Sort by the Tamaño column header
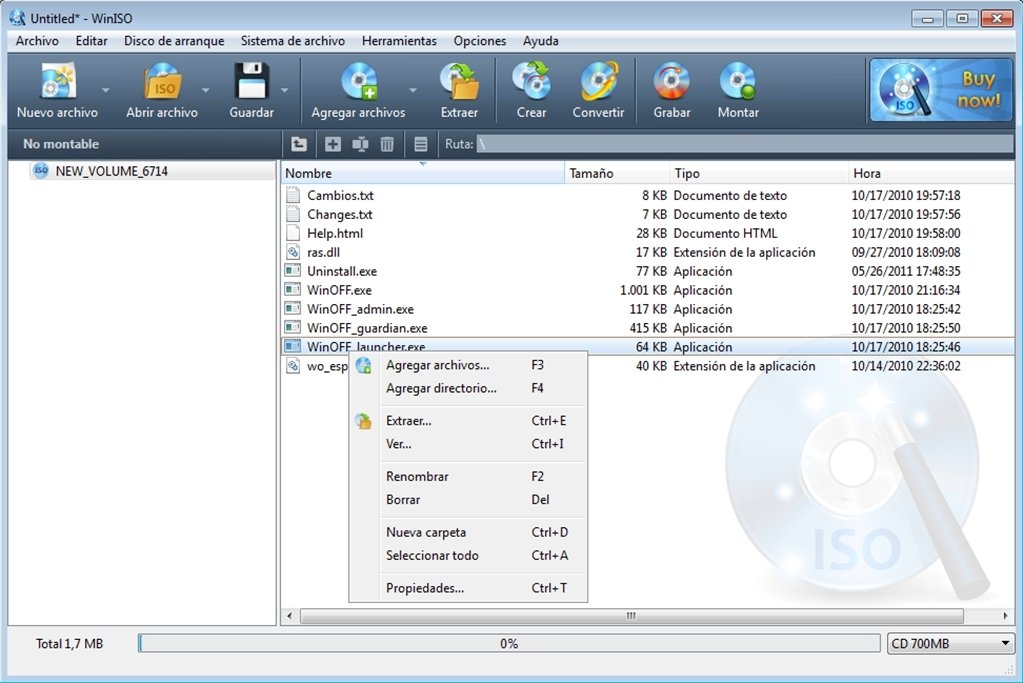 point(617,174)
